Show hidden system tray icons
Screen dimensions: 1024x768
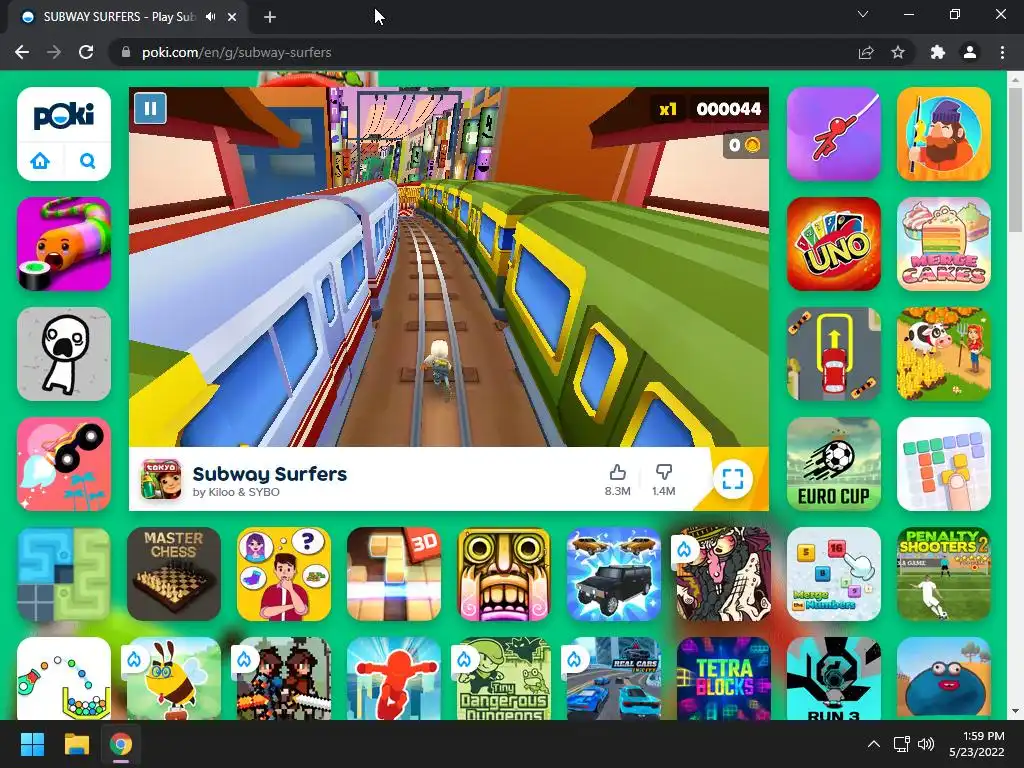tap(873, 744)
